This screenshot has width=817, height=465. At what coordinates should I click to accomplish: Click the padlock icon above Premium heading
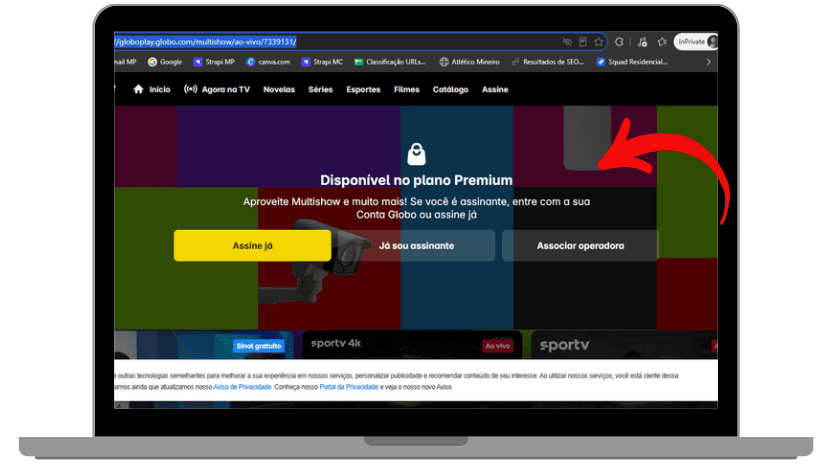[x=416, y=154]
